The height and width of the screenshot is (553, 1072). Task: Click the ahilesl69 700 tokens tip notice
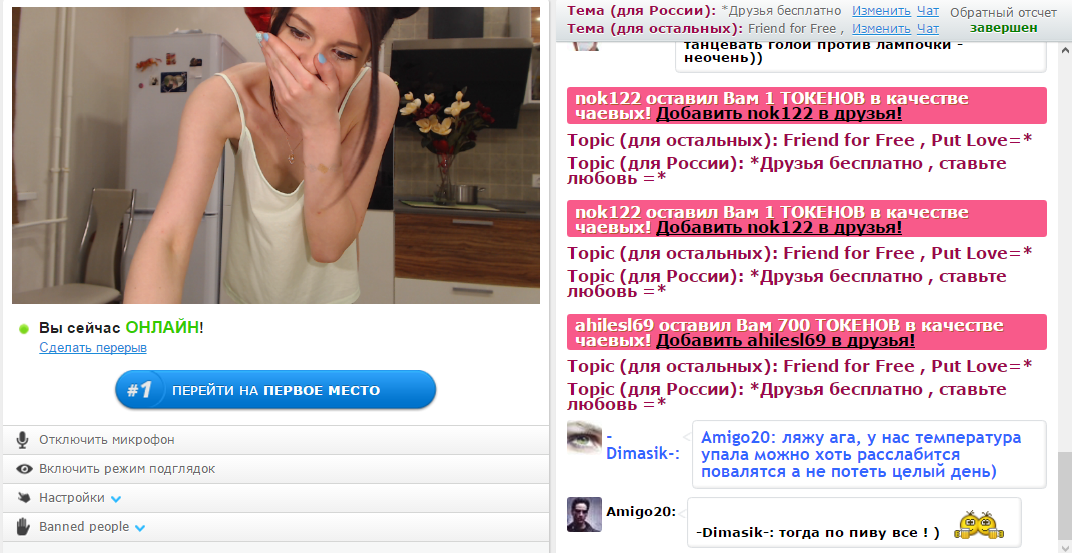[807, 332]
